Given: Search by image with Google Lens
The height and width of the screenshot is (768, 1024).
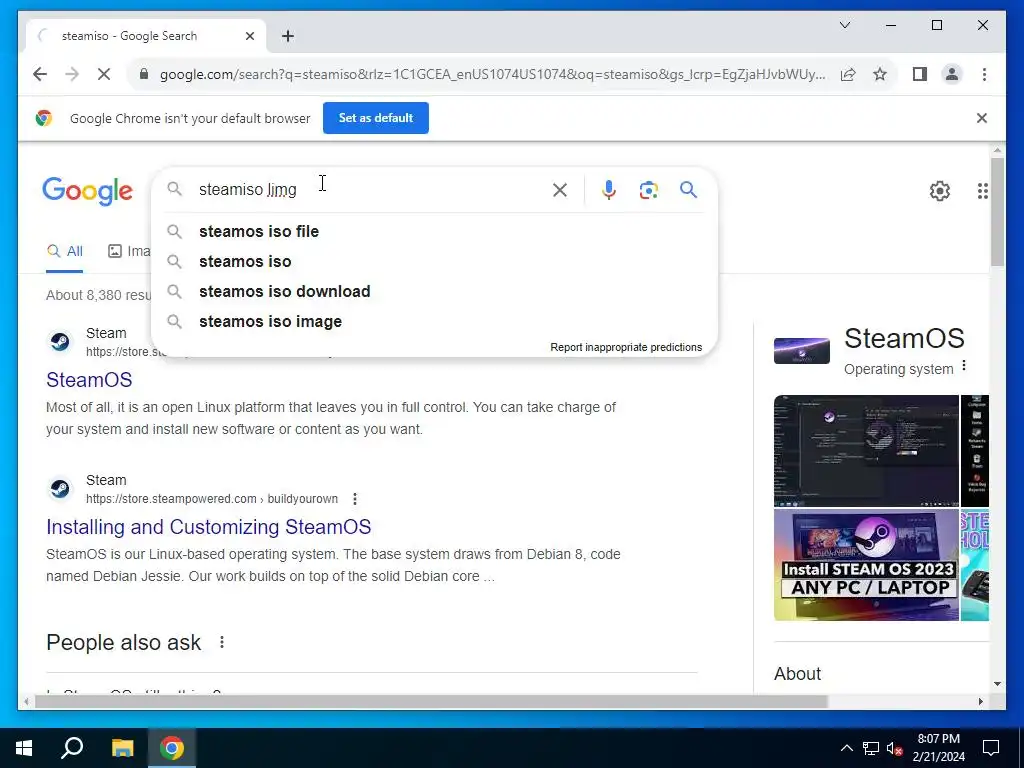Looking at the screenshot, I should coord(648,190).
